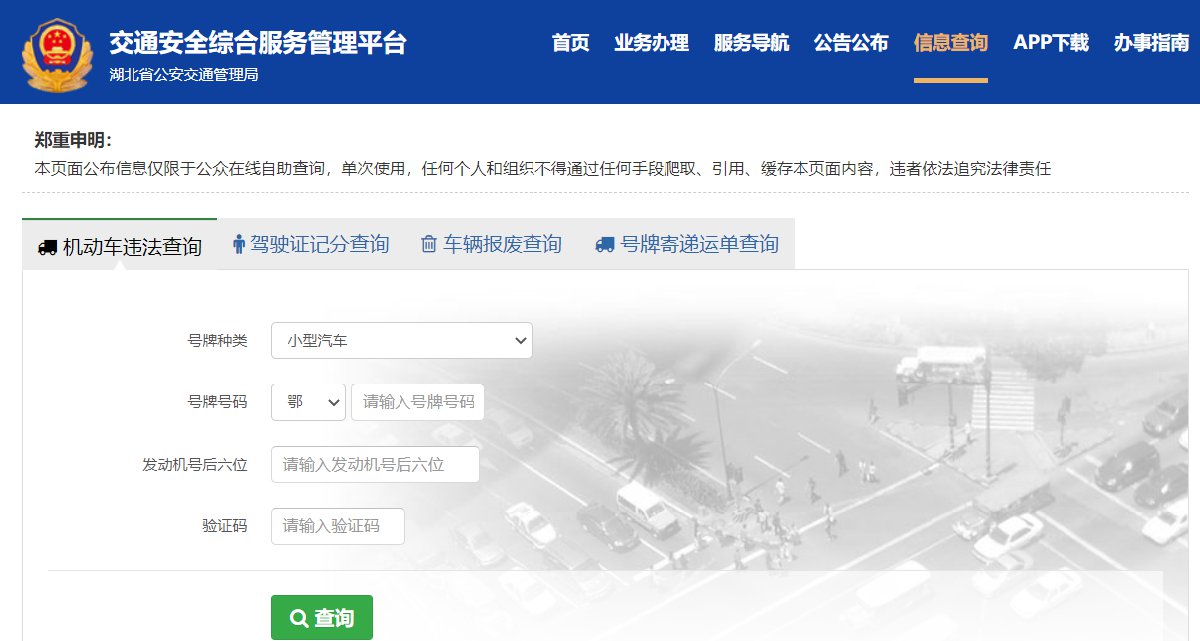Focus the 请输入发动机号后六位 input field
The height and width of the screenshot is (641, 1200).
point(375,464)
